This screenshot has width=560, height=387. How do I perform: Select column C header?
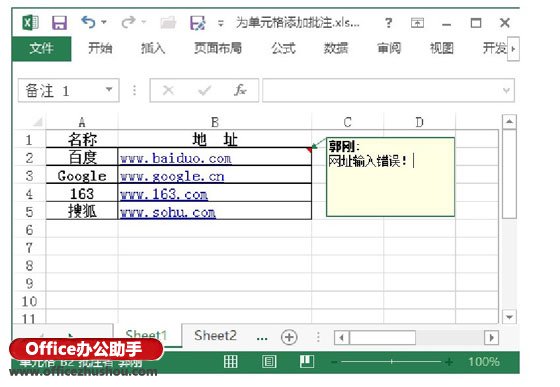(348, 122)
